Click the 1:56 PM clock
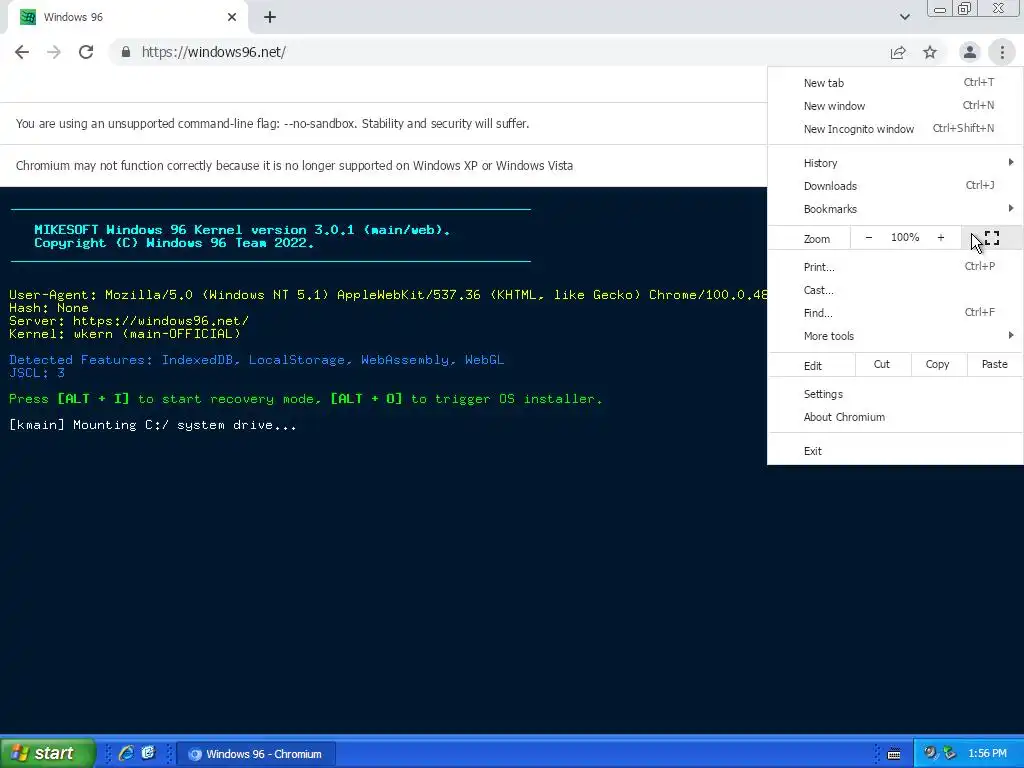Viewport: 1024px width, 768px height. tap(987, 754)
